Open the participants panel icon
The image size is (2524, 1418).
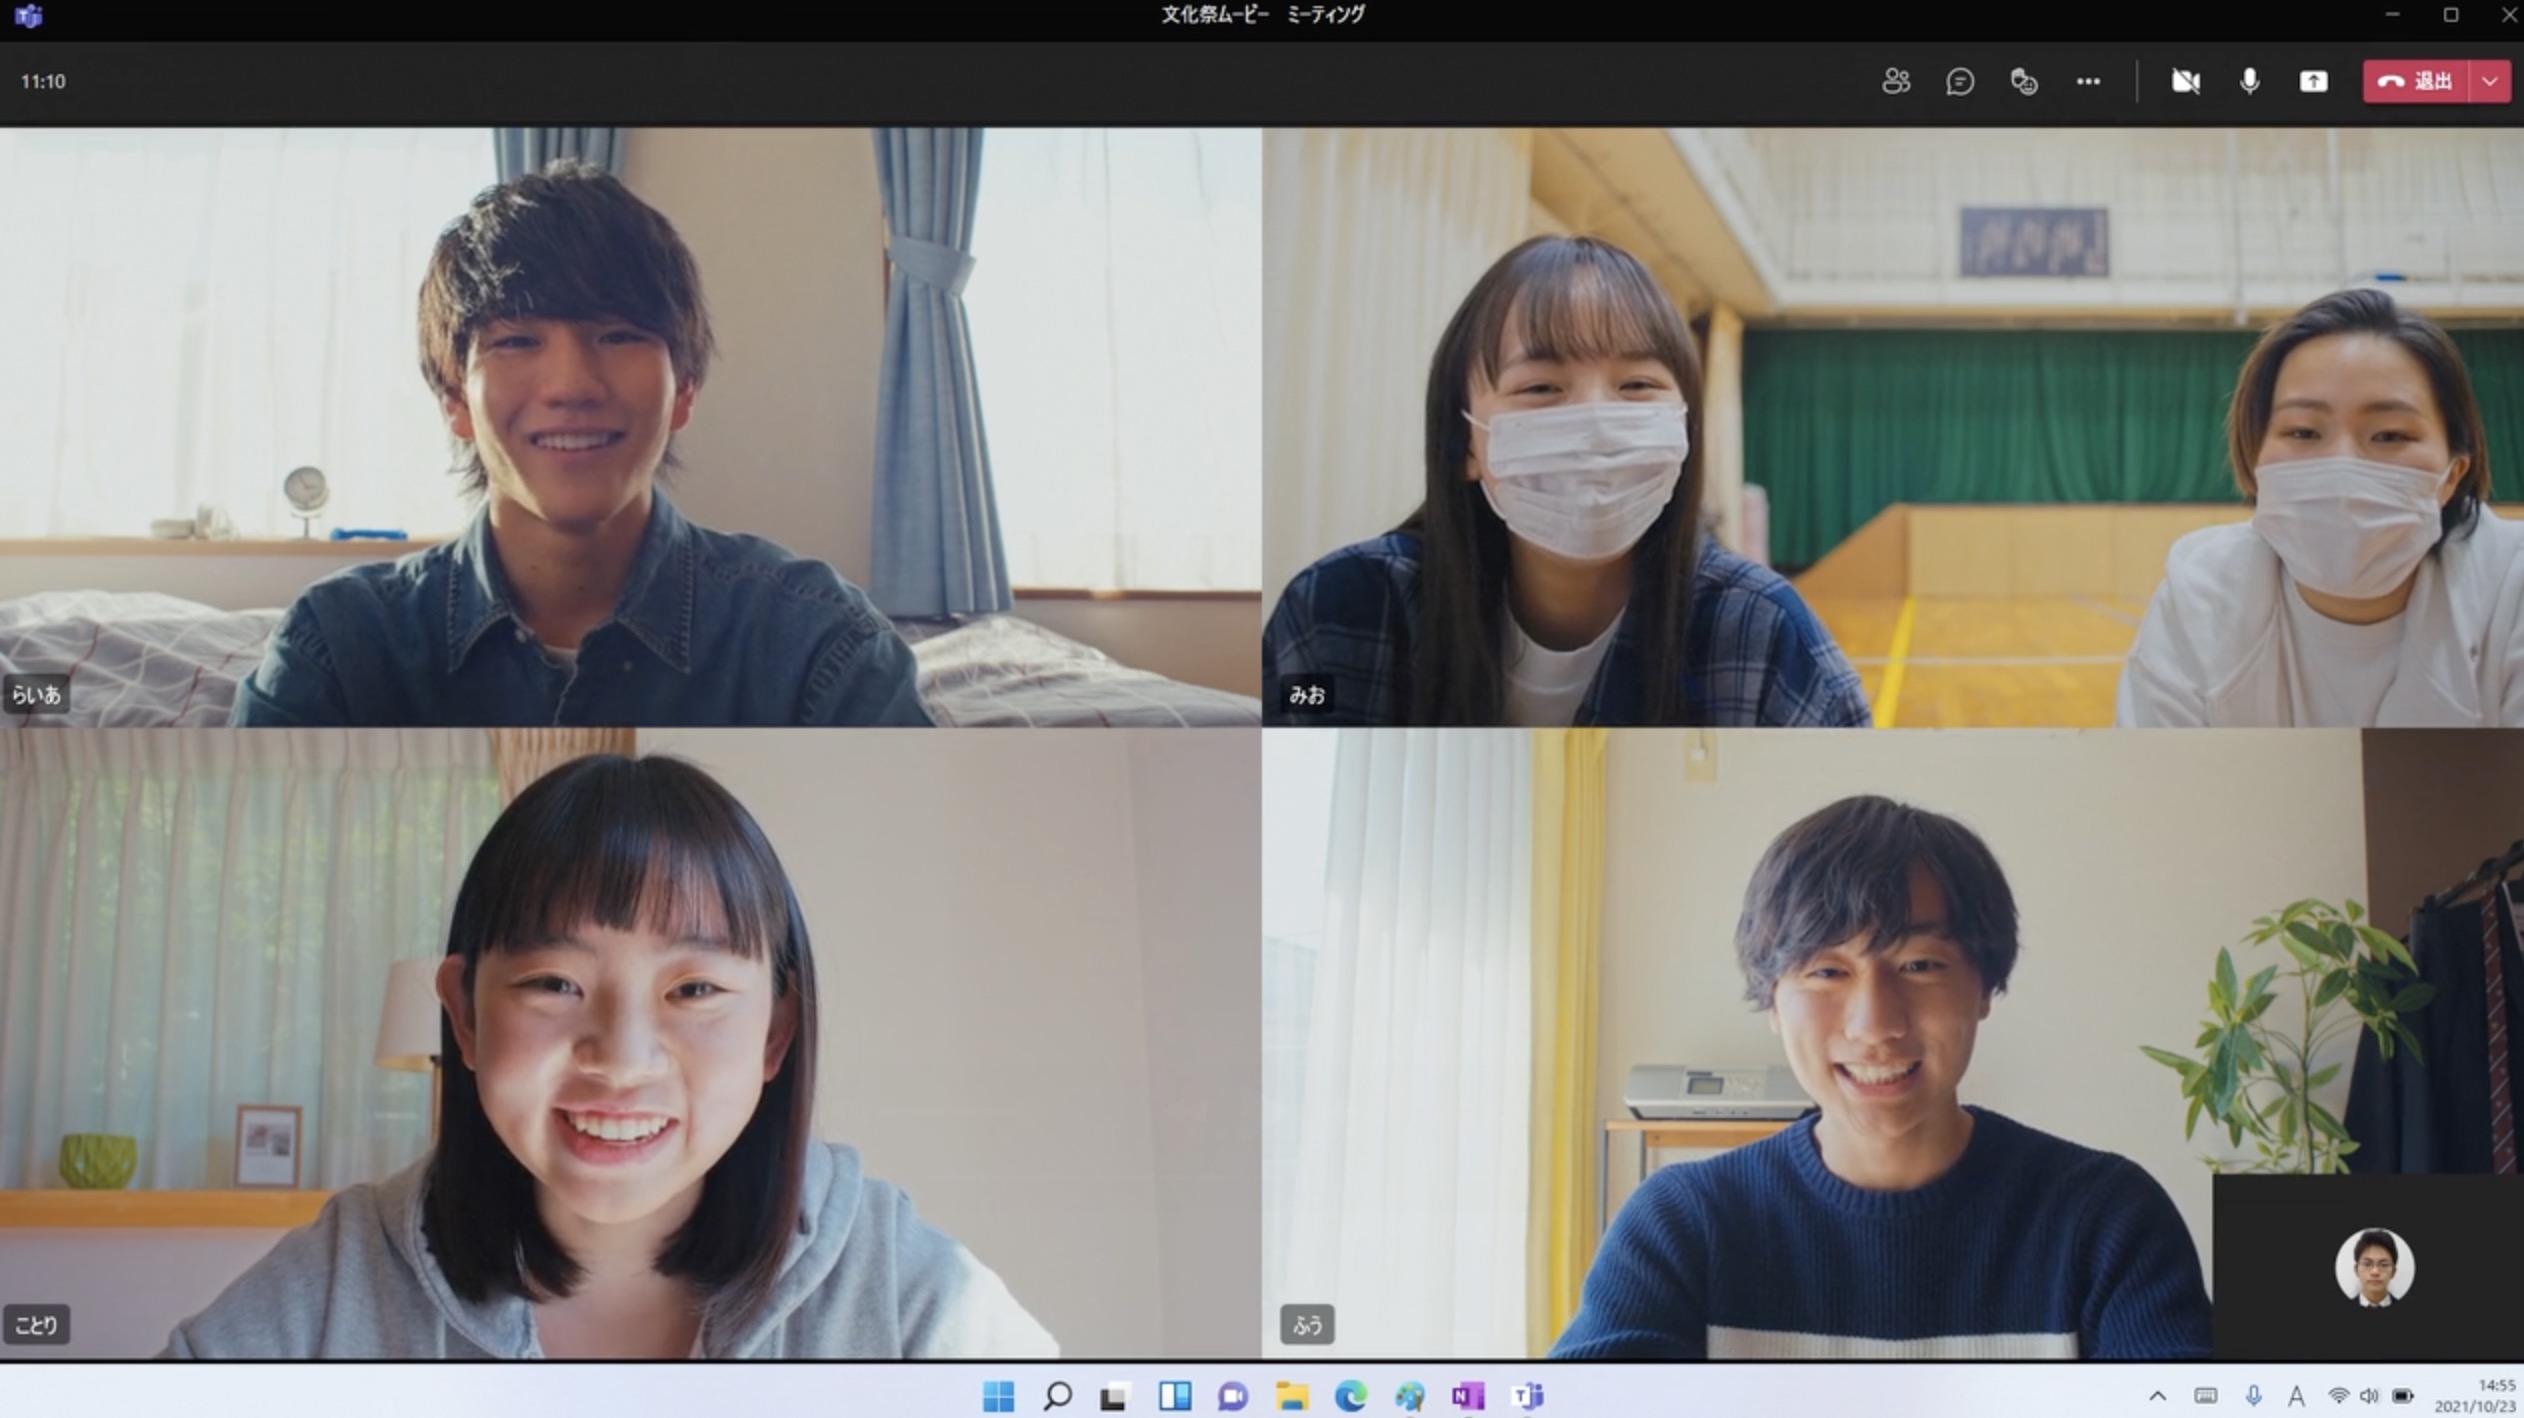1895,81
